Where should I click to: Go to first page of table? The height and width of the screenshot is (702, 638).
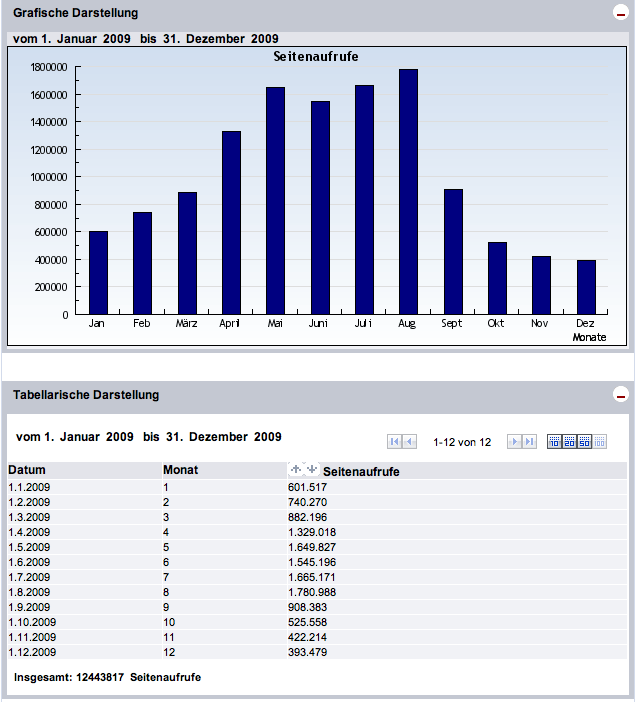point(395,442)
